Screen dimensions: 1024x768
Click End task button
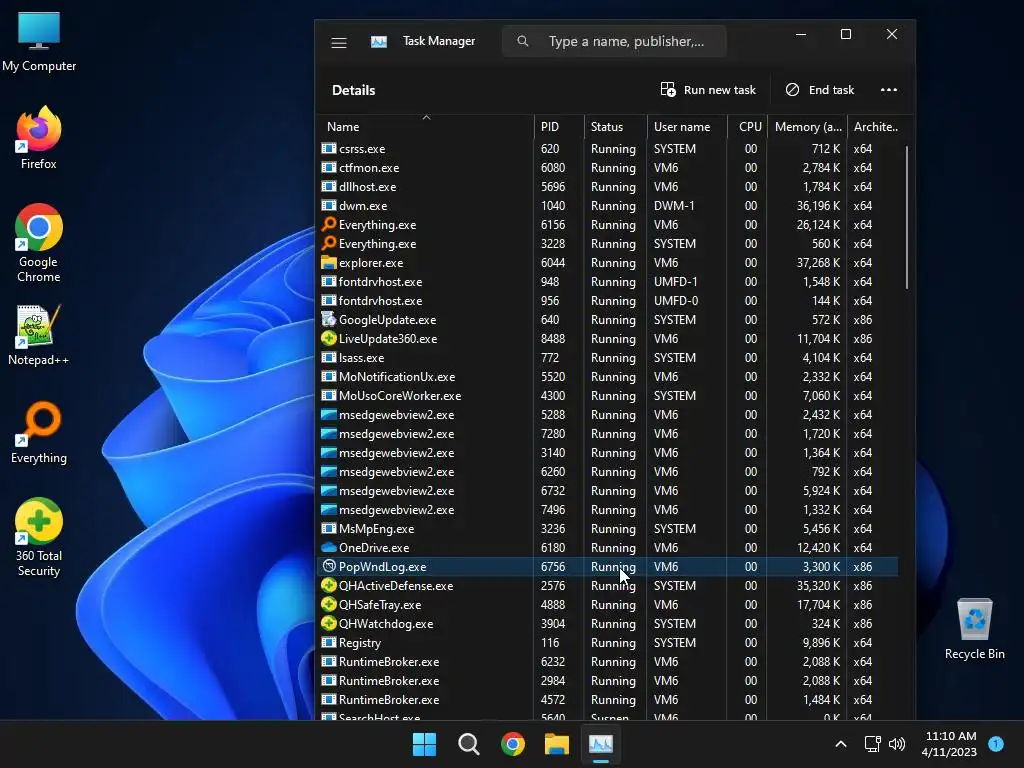click(820, 90)
